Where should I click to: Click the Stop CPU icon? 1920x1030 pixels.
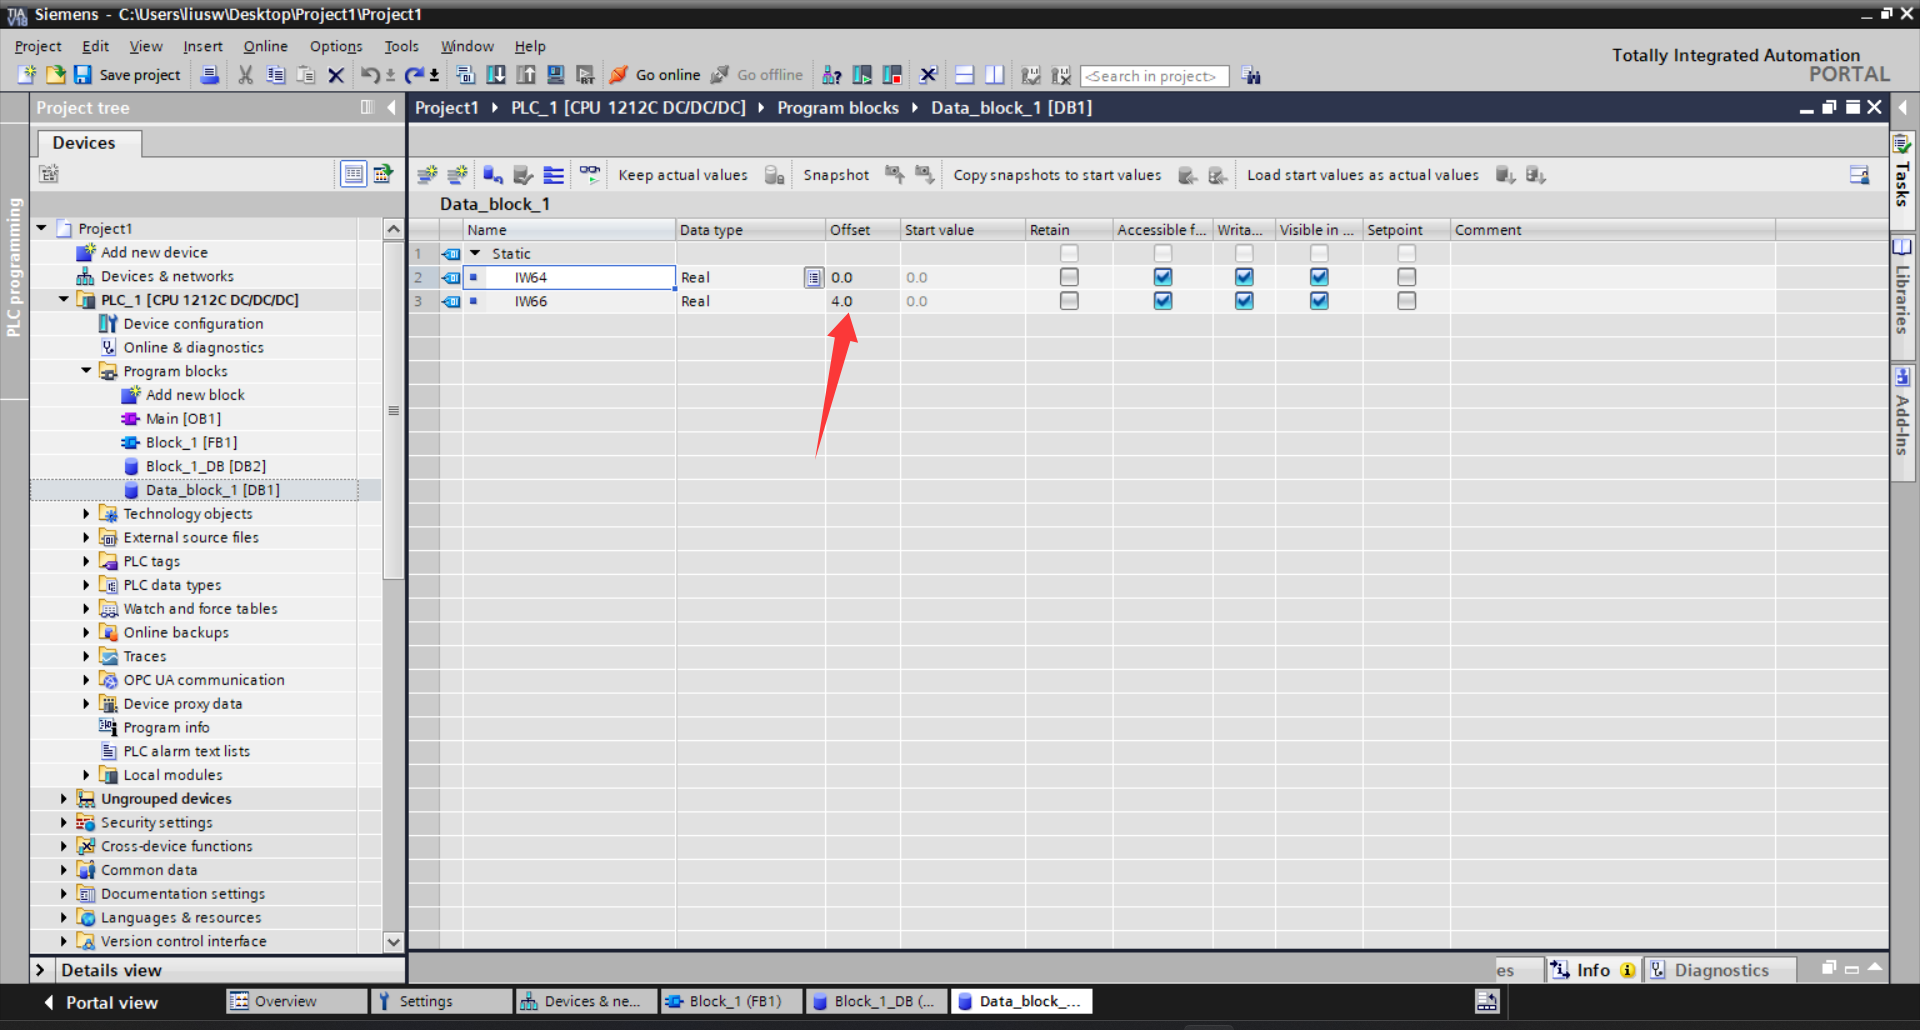892,75
